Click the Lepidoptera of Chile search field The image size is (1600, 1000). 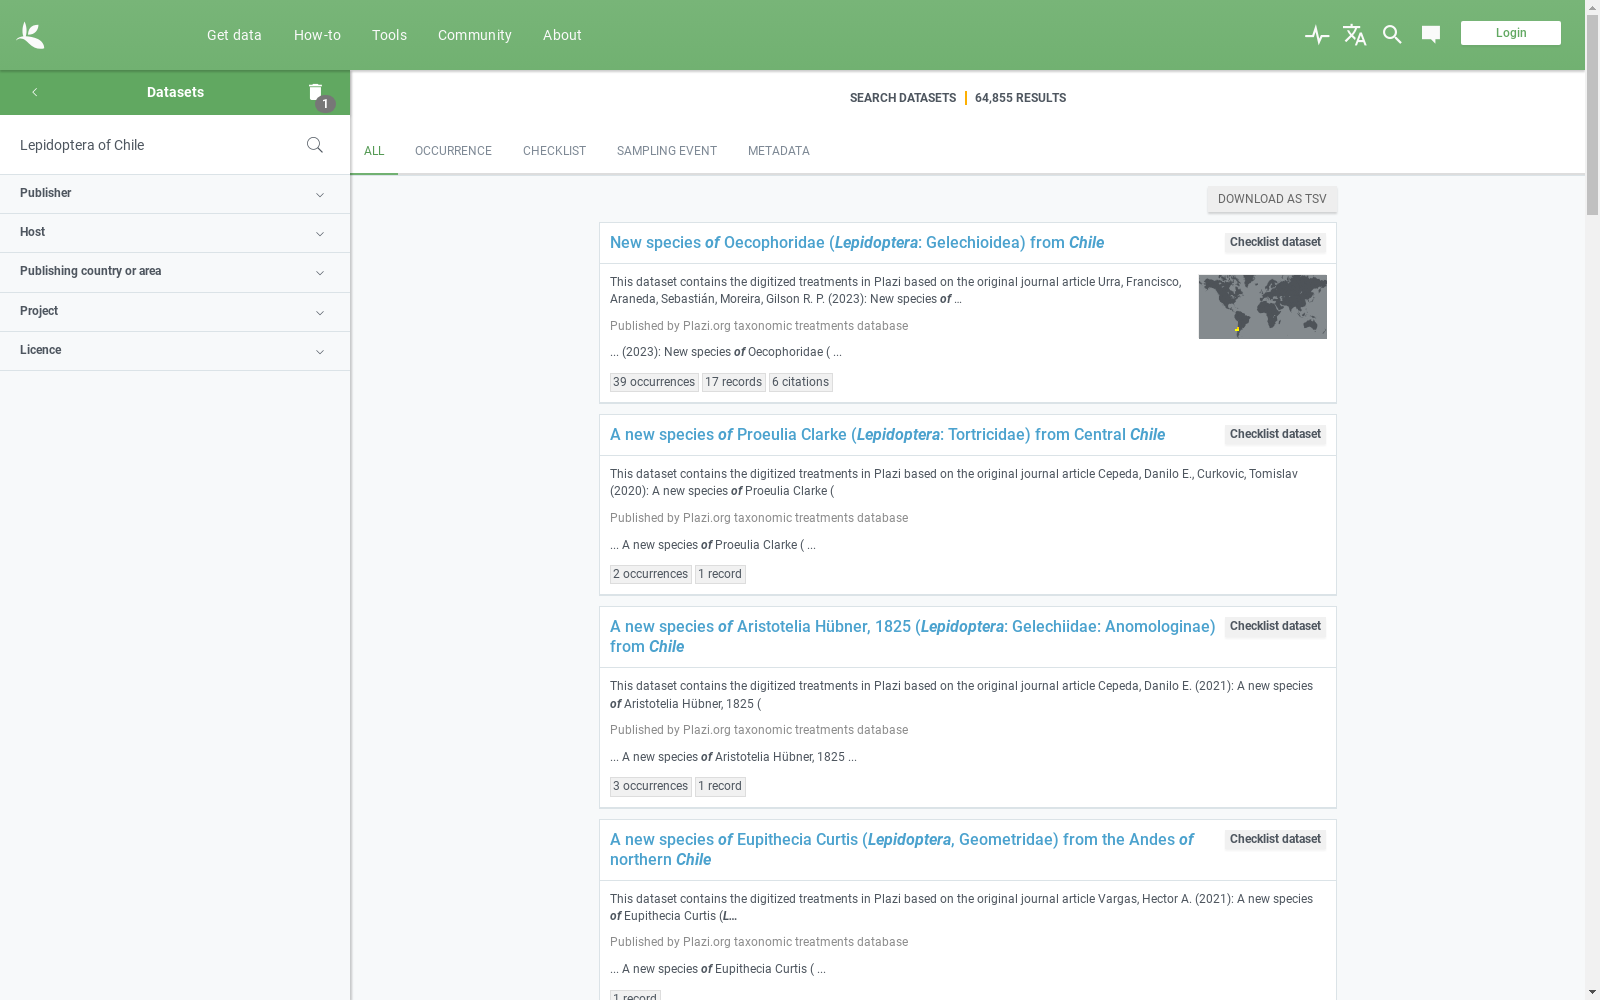tap(155, 145)
